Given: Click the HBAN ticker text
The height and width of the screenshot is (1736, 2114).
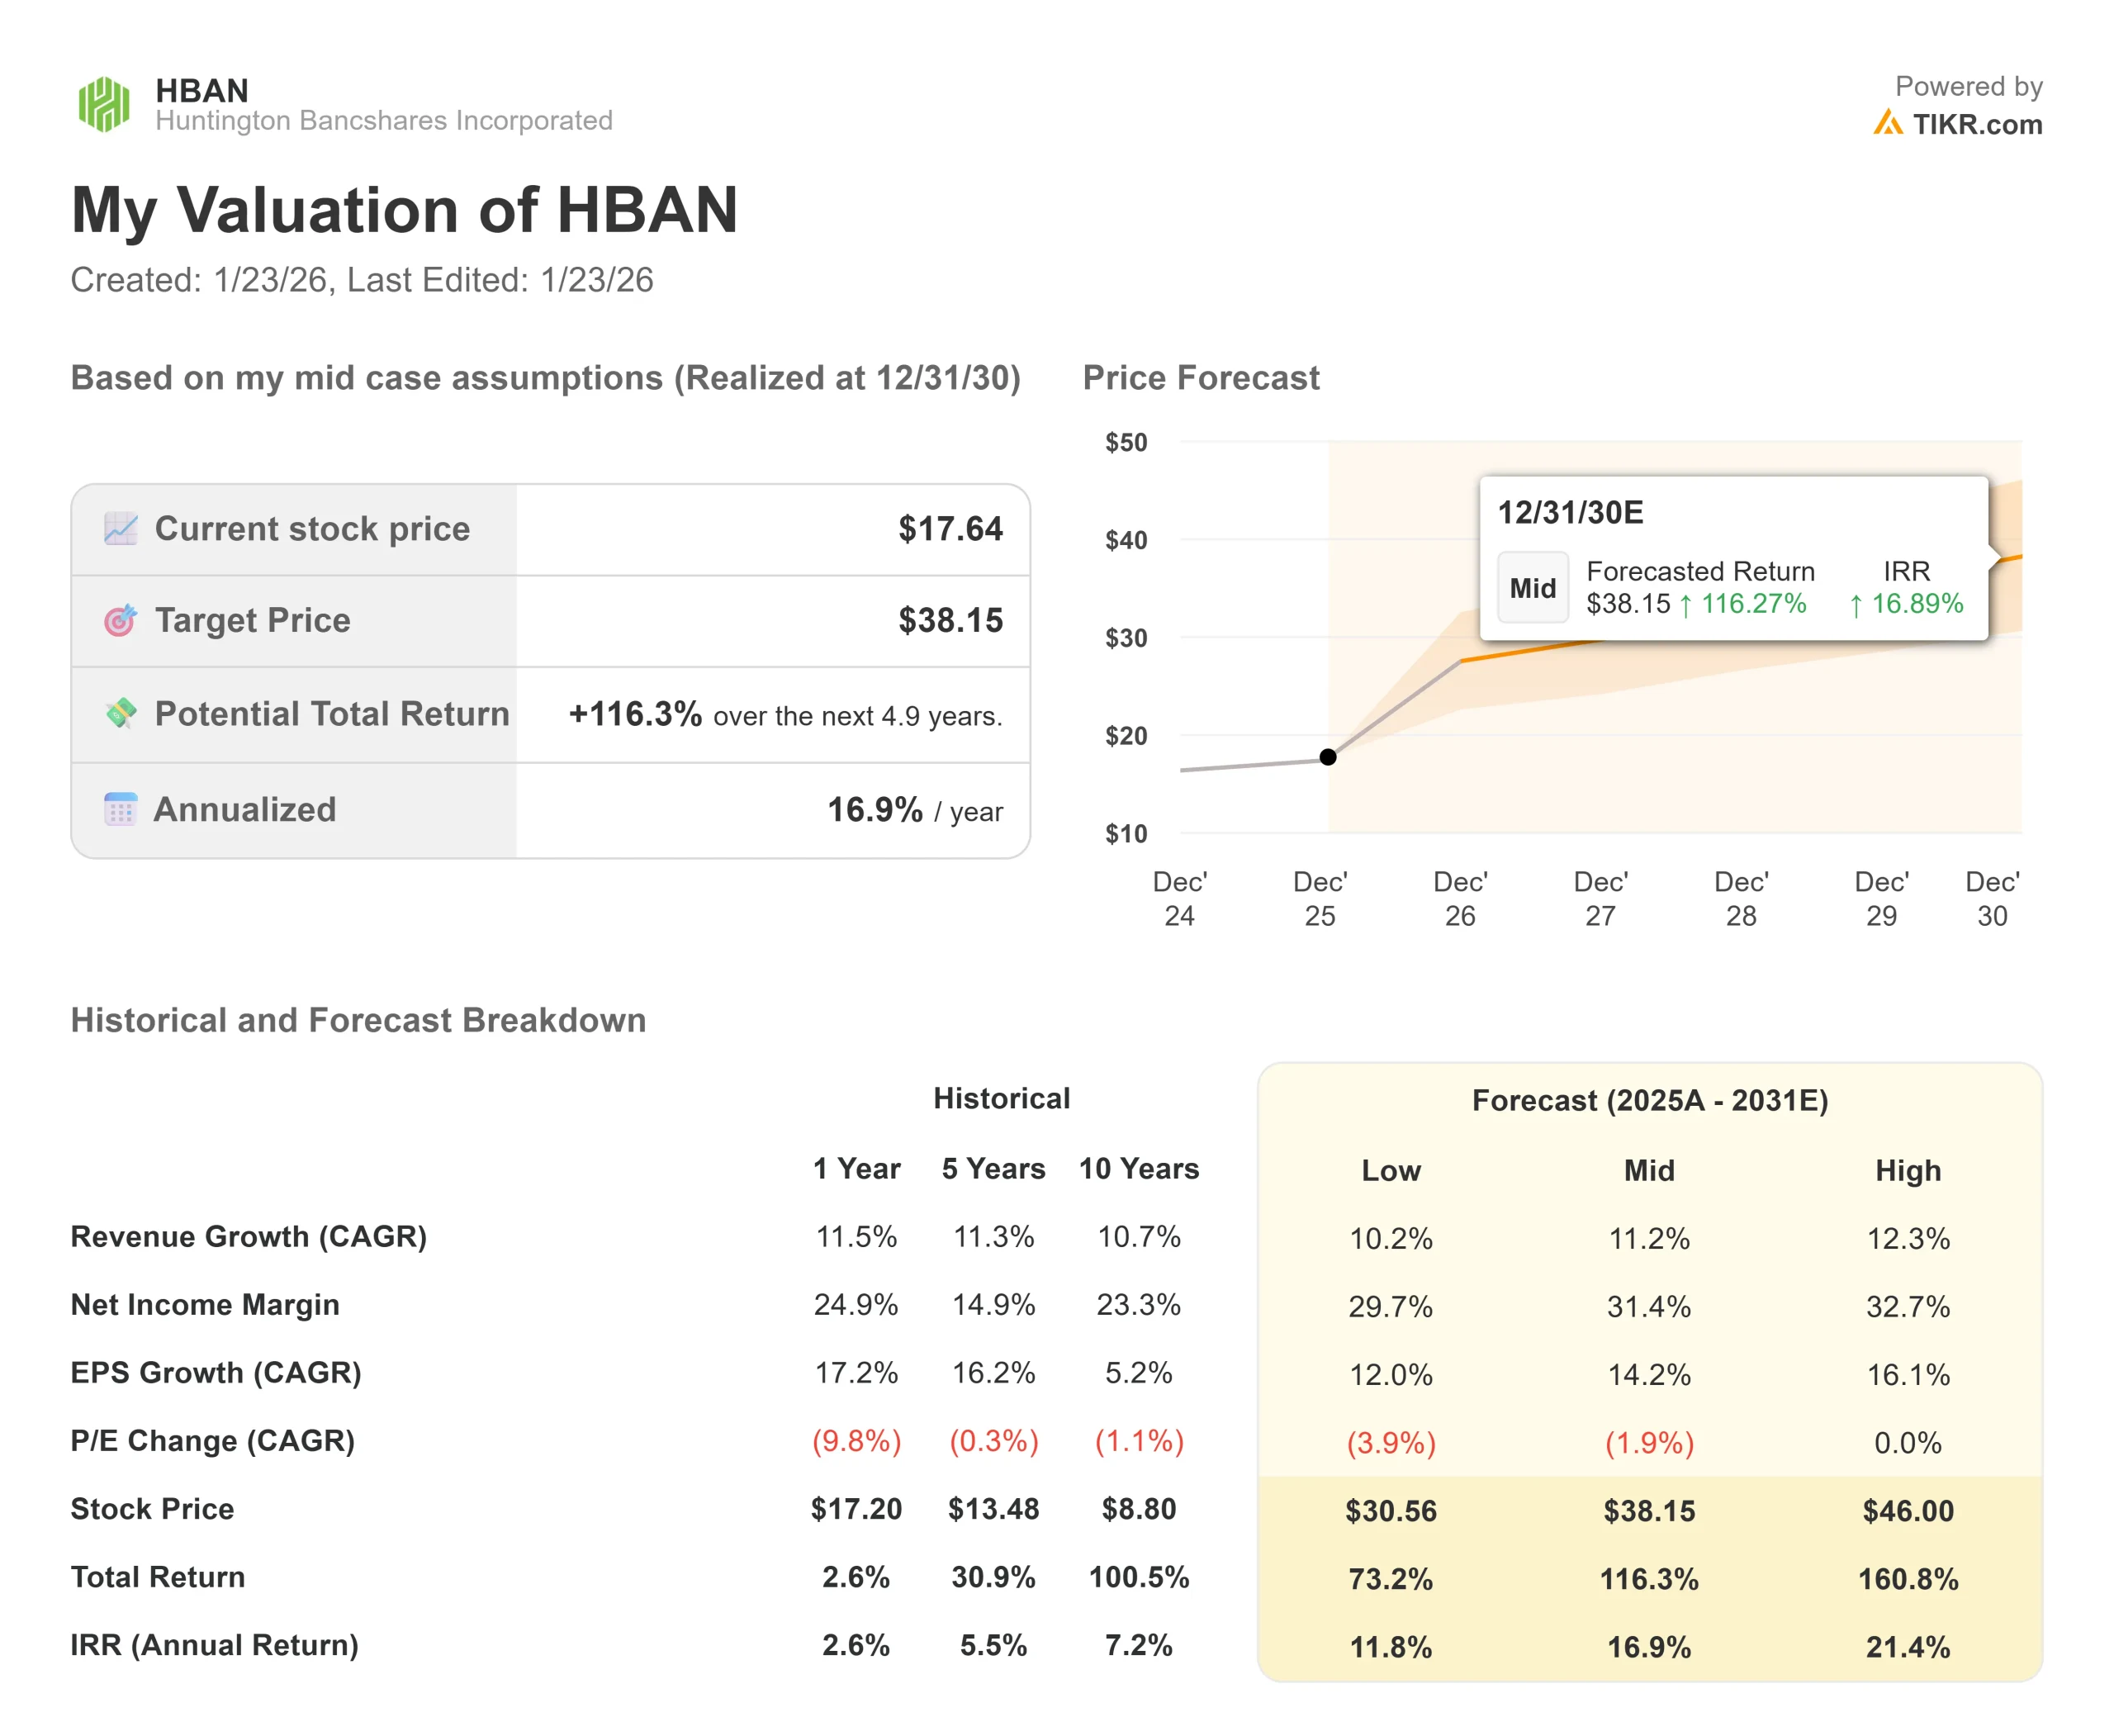Looking at the screenshot, I should pyautogui.click(x=202, y=91).
